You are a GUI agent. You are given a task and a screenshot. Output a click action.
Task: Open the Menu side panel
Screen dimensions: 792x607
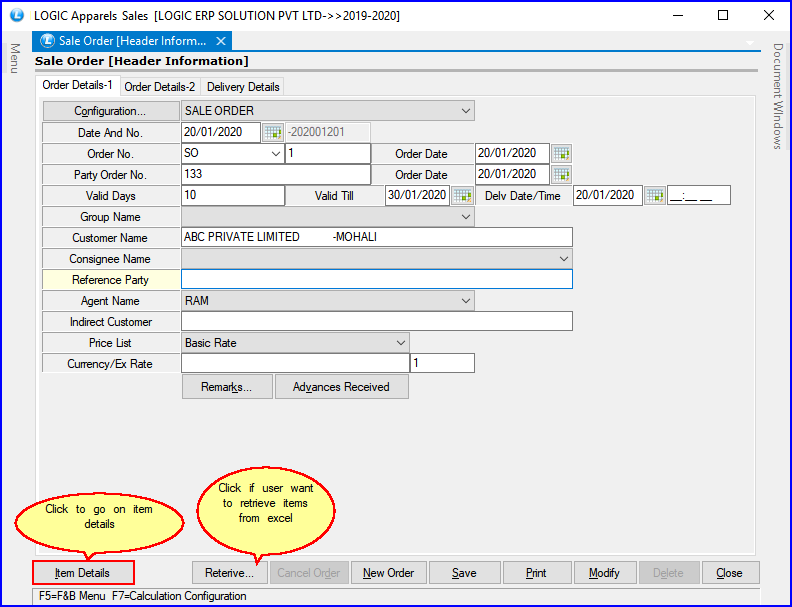15,58
